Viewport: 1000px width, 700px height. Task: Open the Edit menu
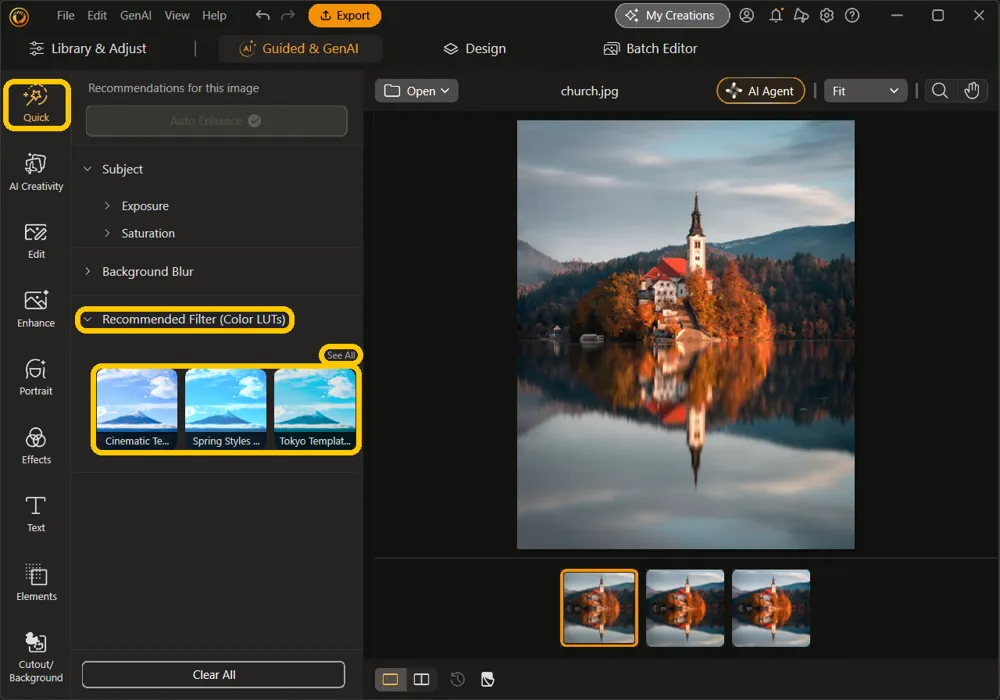97,15
